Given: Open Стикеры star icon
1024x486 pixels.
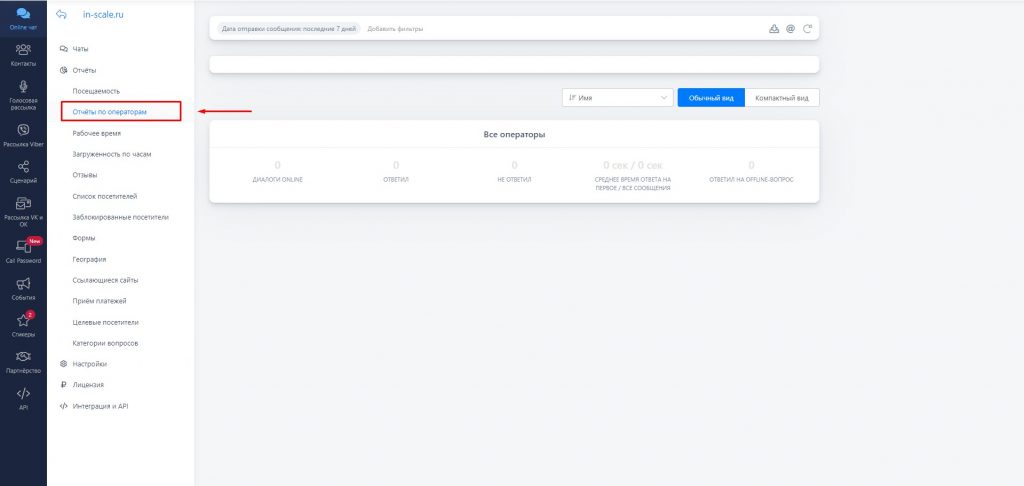Looking at the screenshot, I should pyautogui.click(x=23, y=321).
